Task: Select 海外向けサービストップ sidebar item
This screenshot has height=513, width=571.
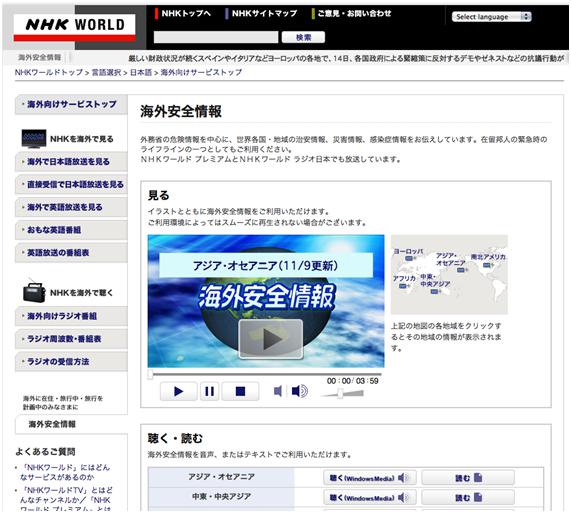Action: click(71, 104)
